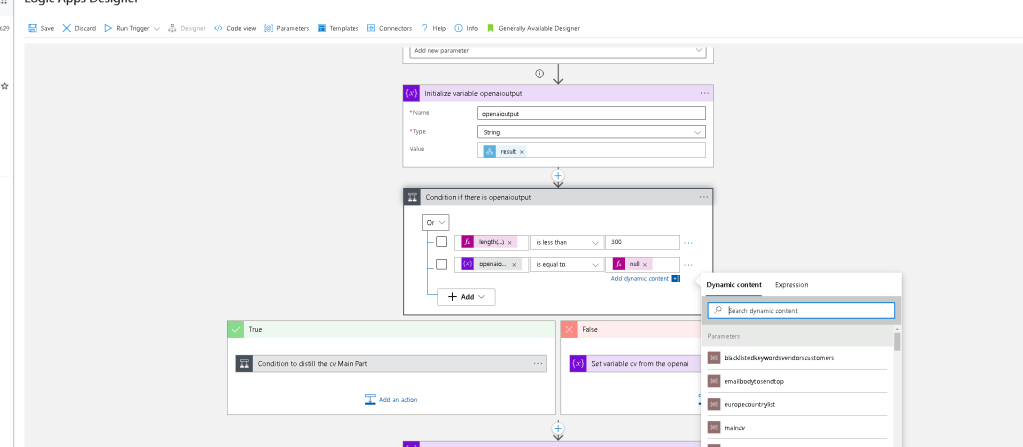Click the Condition if there is openaioutput icon
The height and width of the screenshot is (447, 1023).
(412, 197)
